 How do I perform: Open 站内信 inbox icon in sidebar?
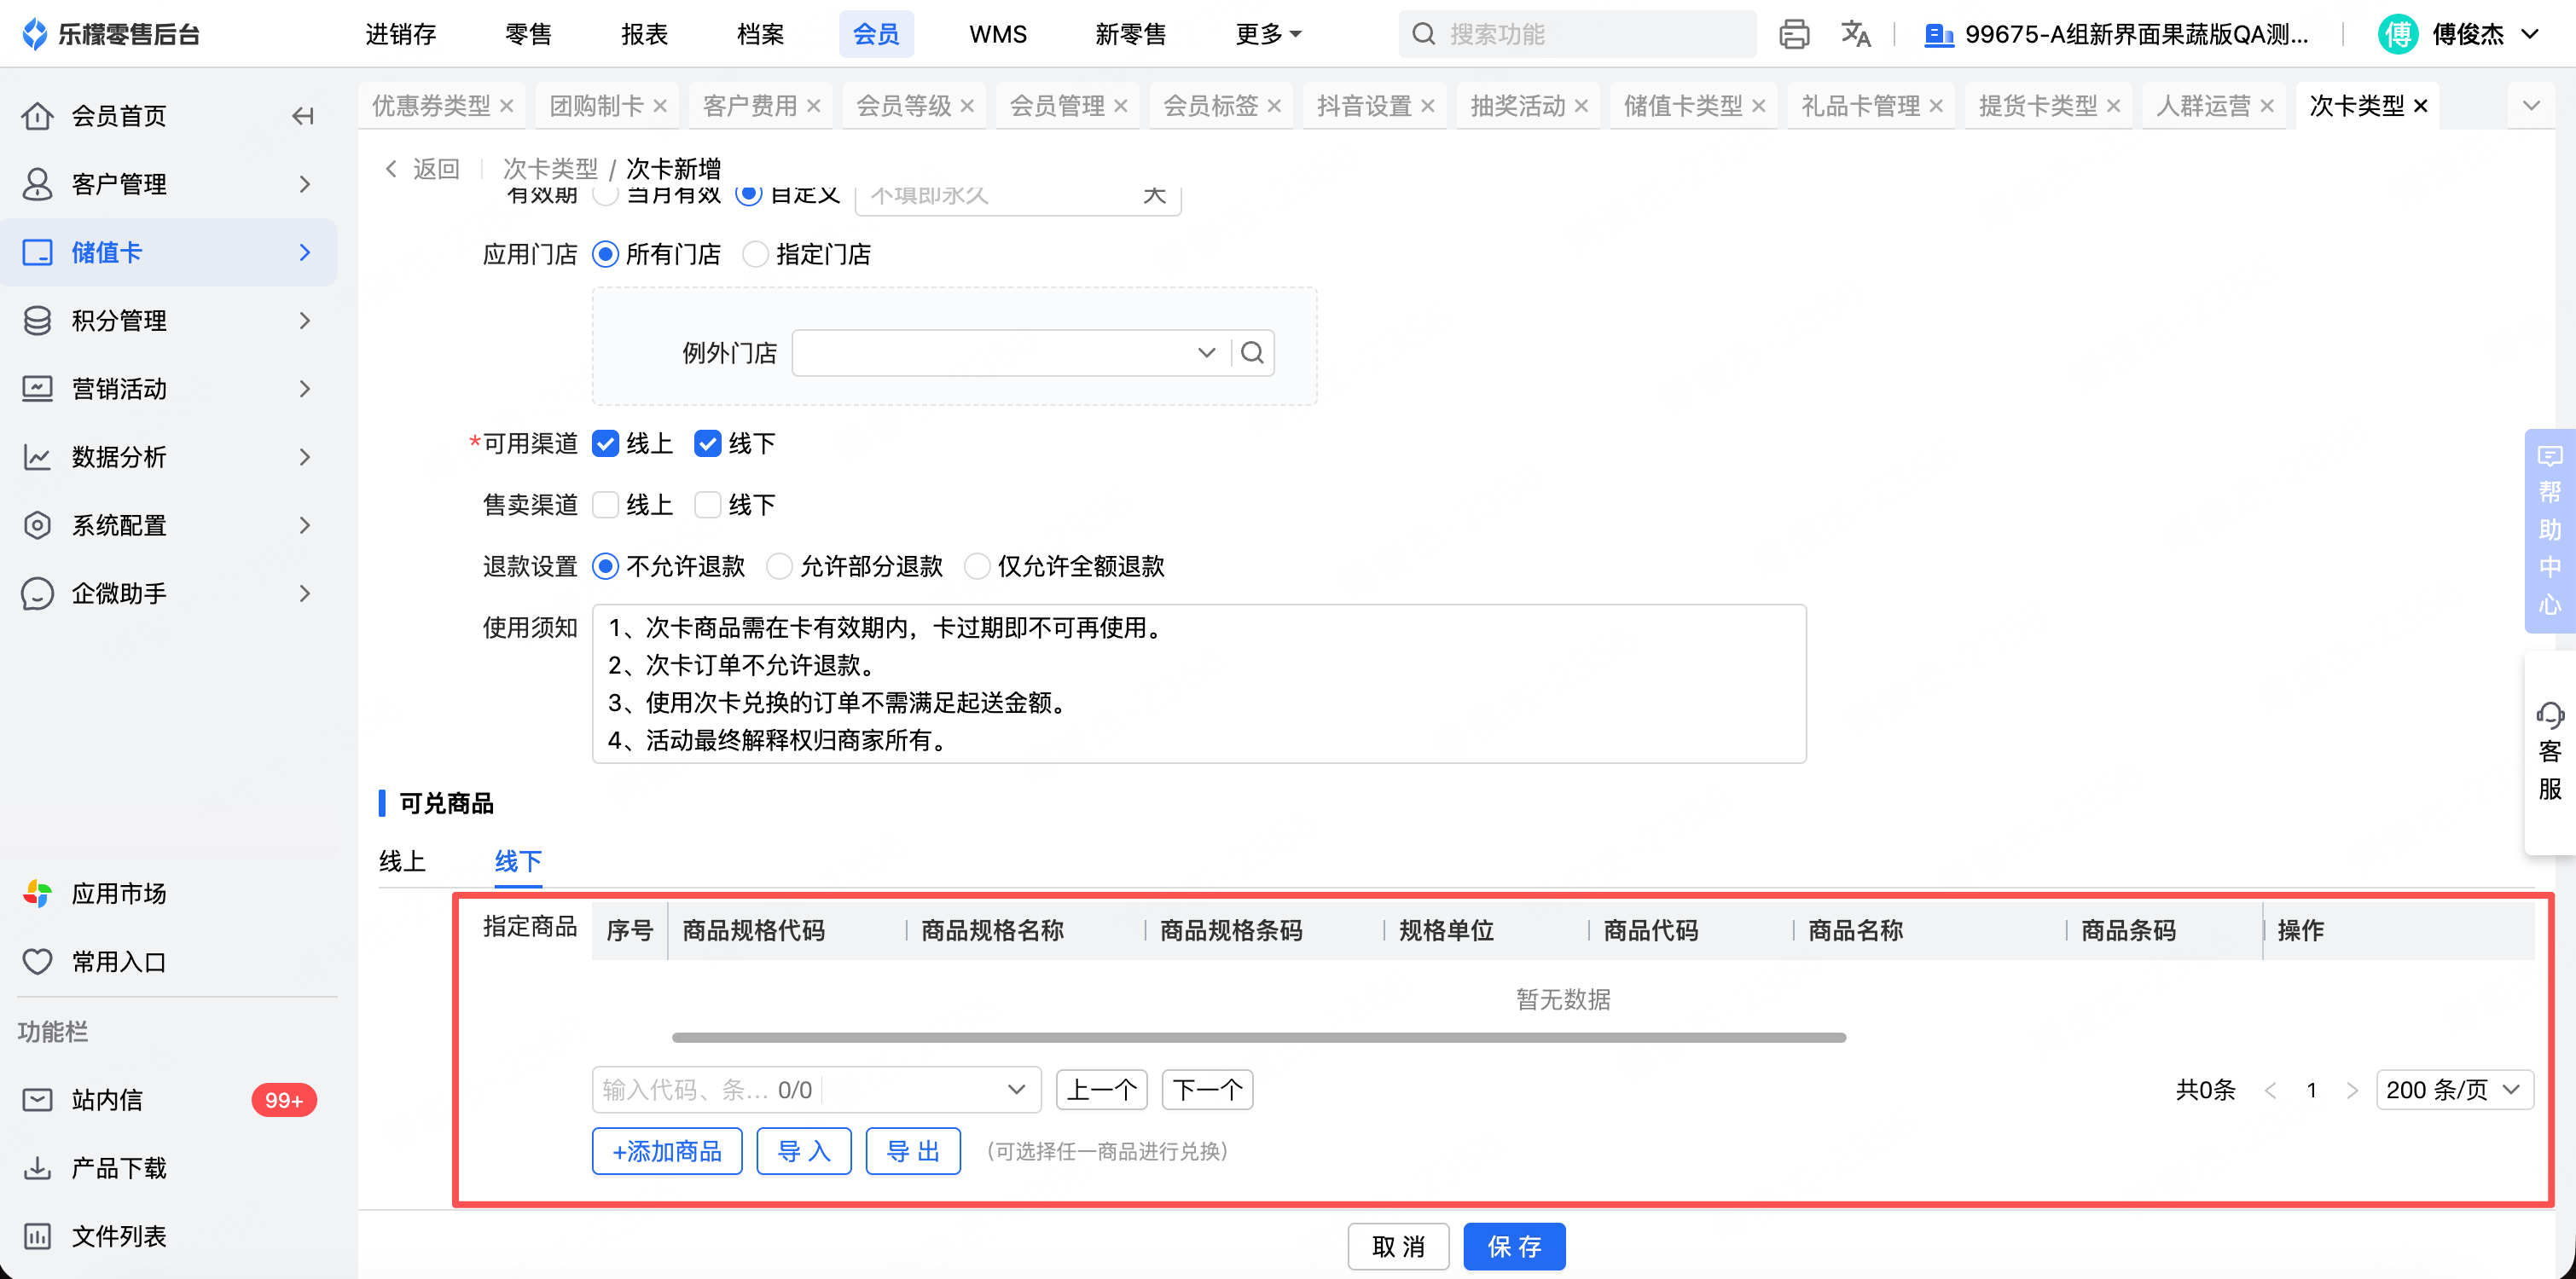click(37, 1100)
